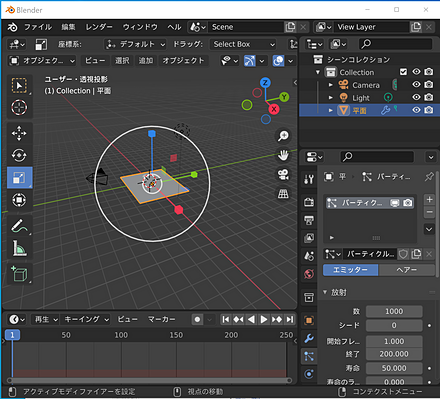Image resolution: width=440 pixels, height=399 pixels.
Task: Switch perspective/orthographic grid icon
Action: 283,194
